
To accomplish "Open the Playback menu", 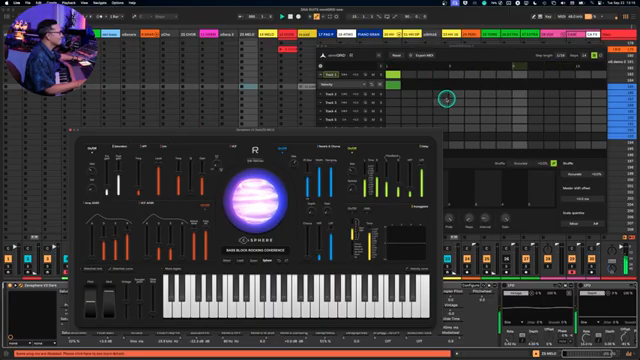I will (x=69, y=2).
